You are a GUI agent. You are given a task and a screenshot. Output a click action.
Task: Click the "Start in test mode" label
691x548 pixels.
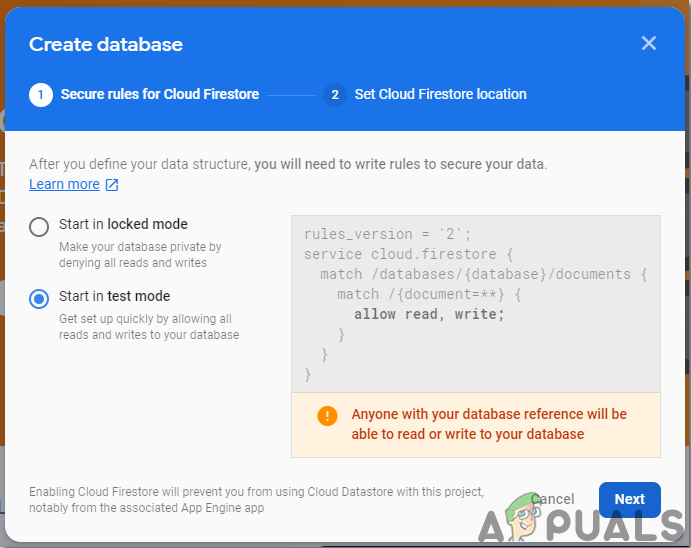114,296
